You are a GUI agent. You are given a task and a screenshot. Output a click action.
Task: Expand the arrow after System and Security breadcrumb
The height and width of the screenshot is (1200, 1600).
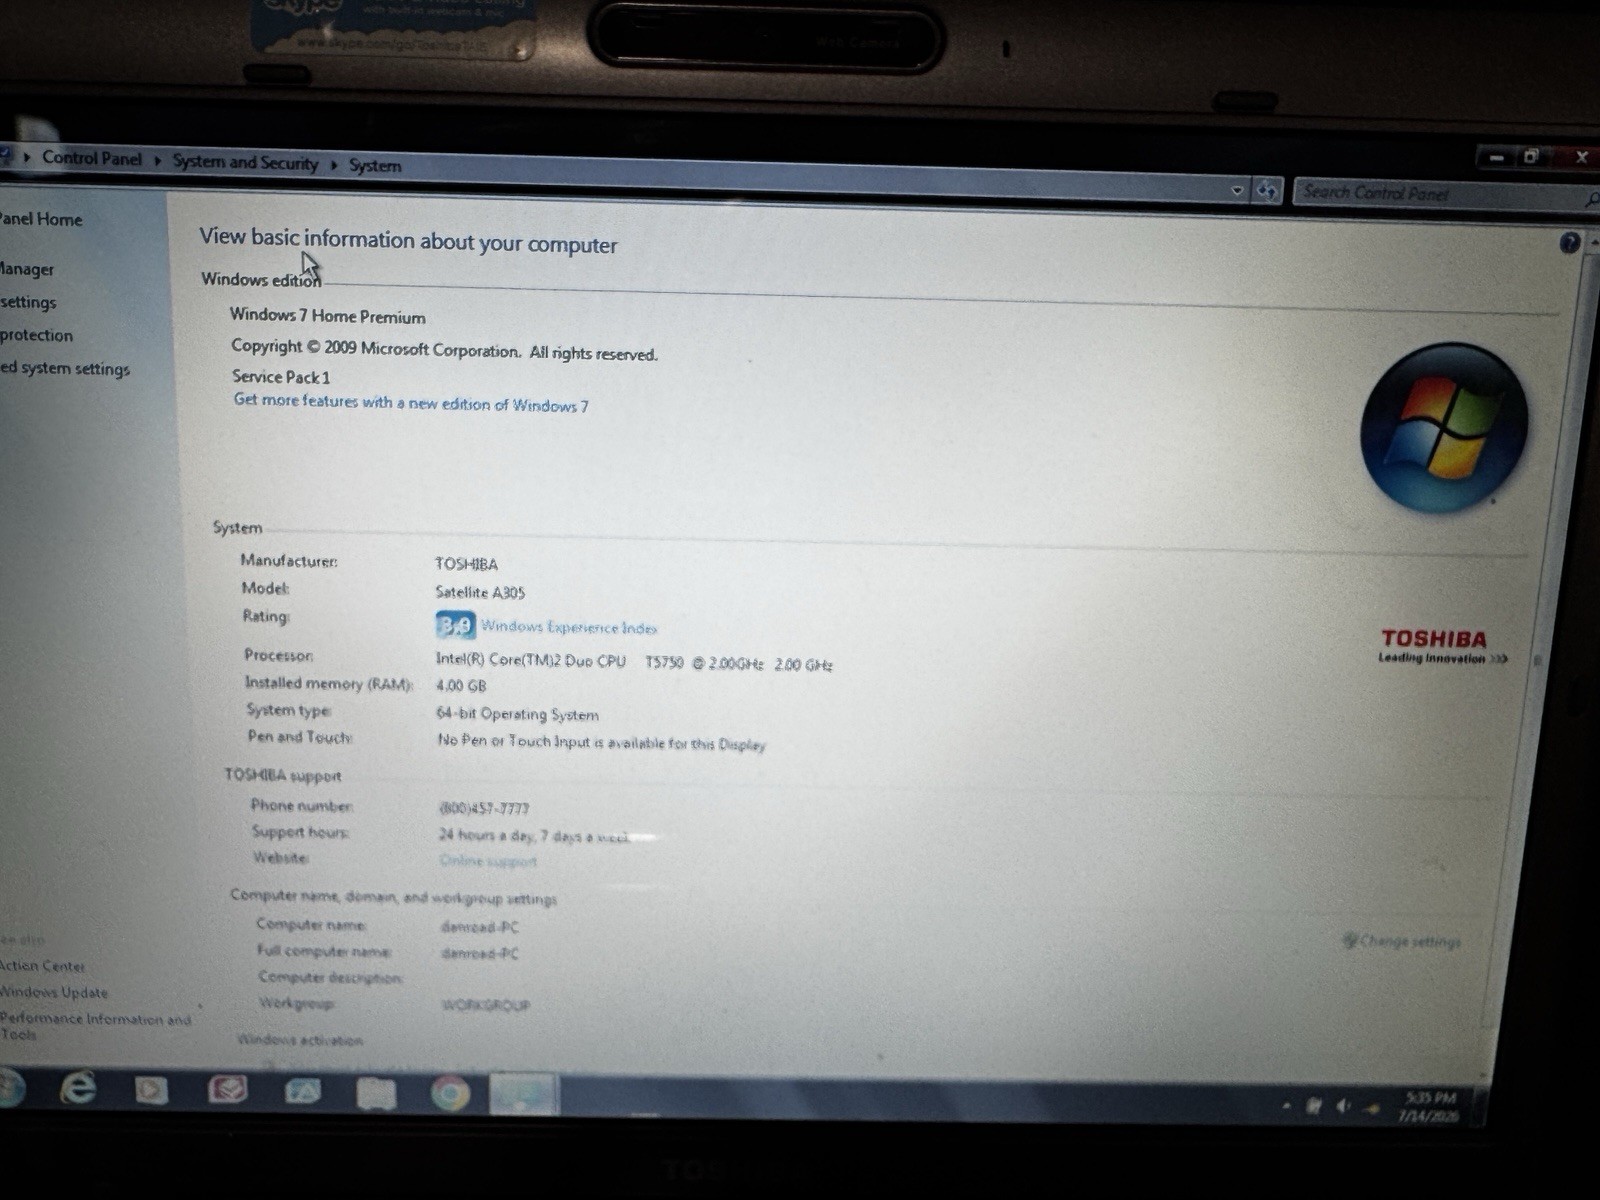(x=334, y=164)
